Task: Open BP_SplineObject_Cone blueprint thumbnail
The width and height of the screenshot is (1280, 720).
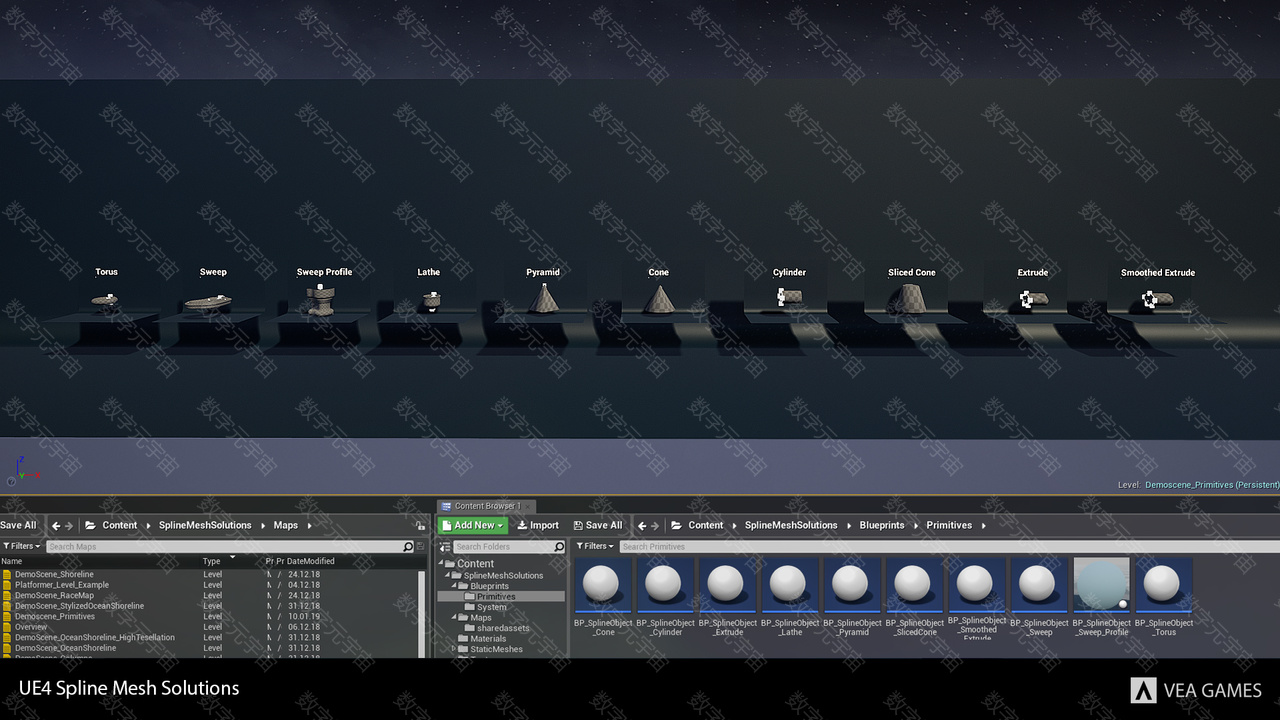Action: 602,585
